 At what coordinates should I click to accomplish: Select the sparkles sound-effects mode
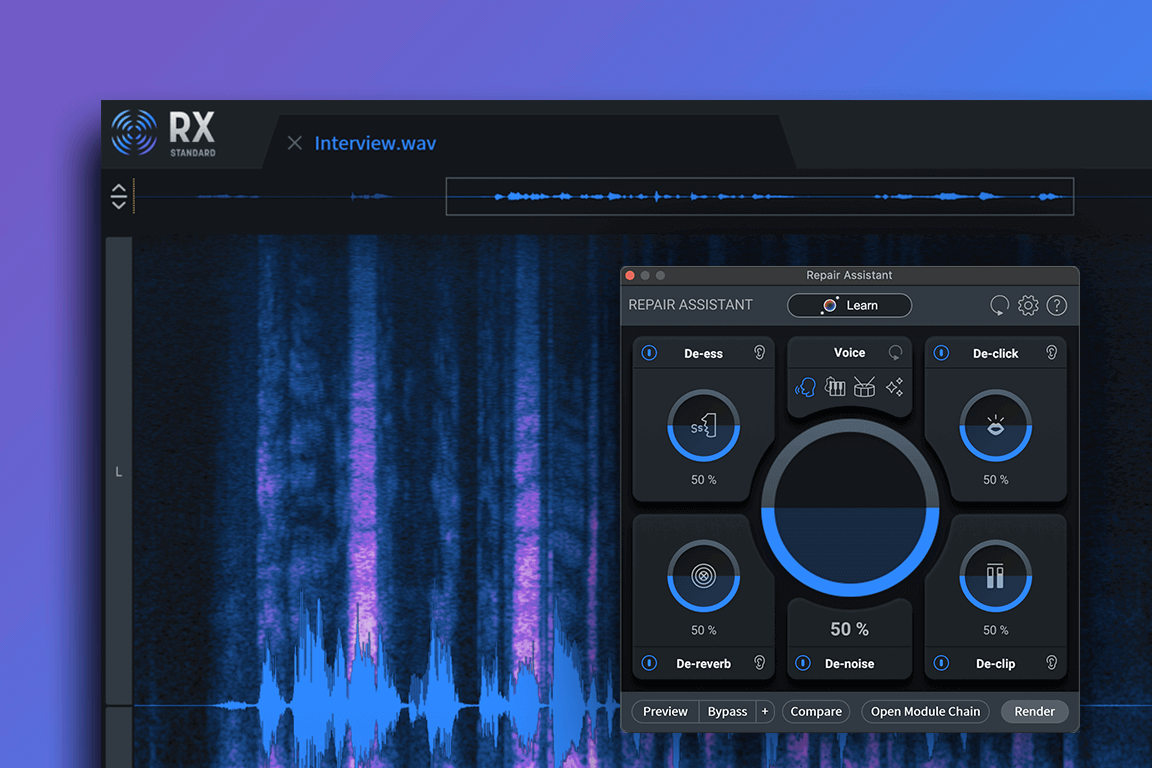click(894, 387)
